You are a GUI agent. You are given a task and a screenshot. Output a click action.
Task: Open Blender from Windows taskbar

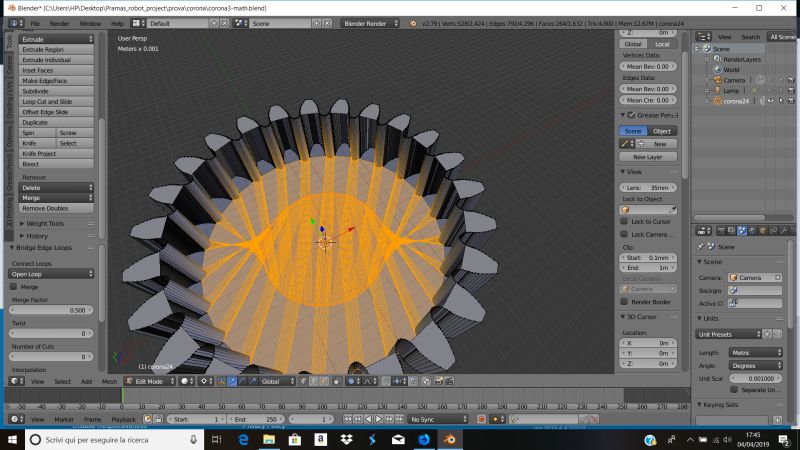coord(449,439)
